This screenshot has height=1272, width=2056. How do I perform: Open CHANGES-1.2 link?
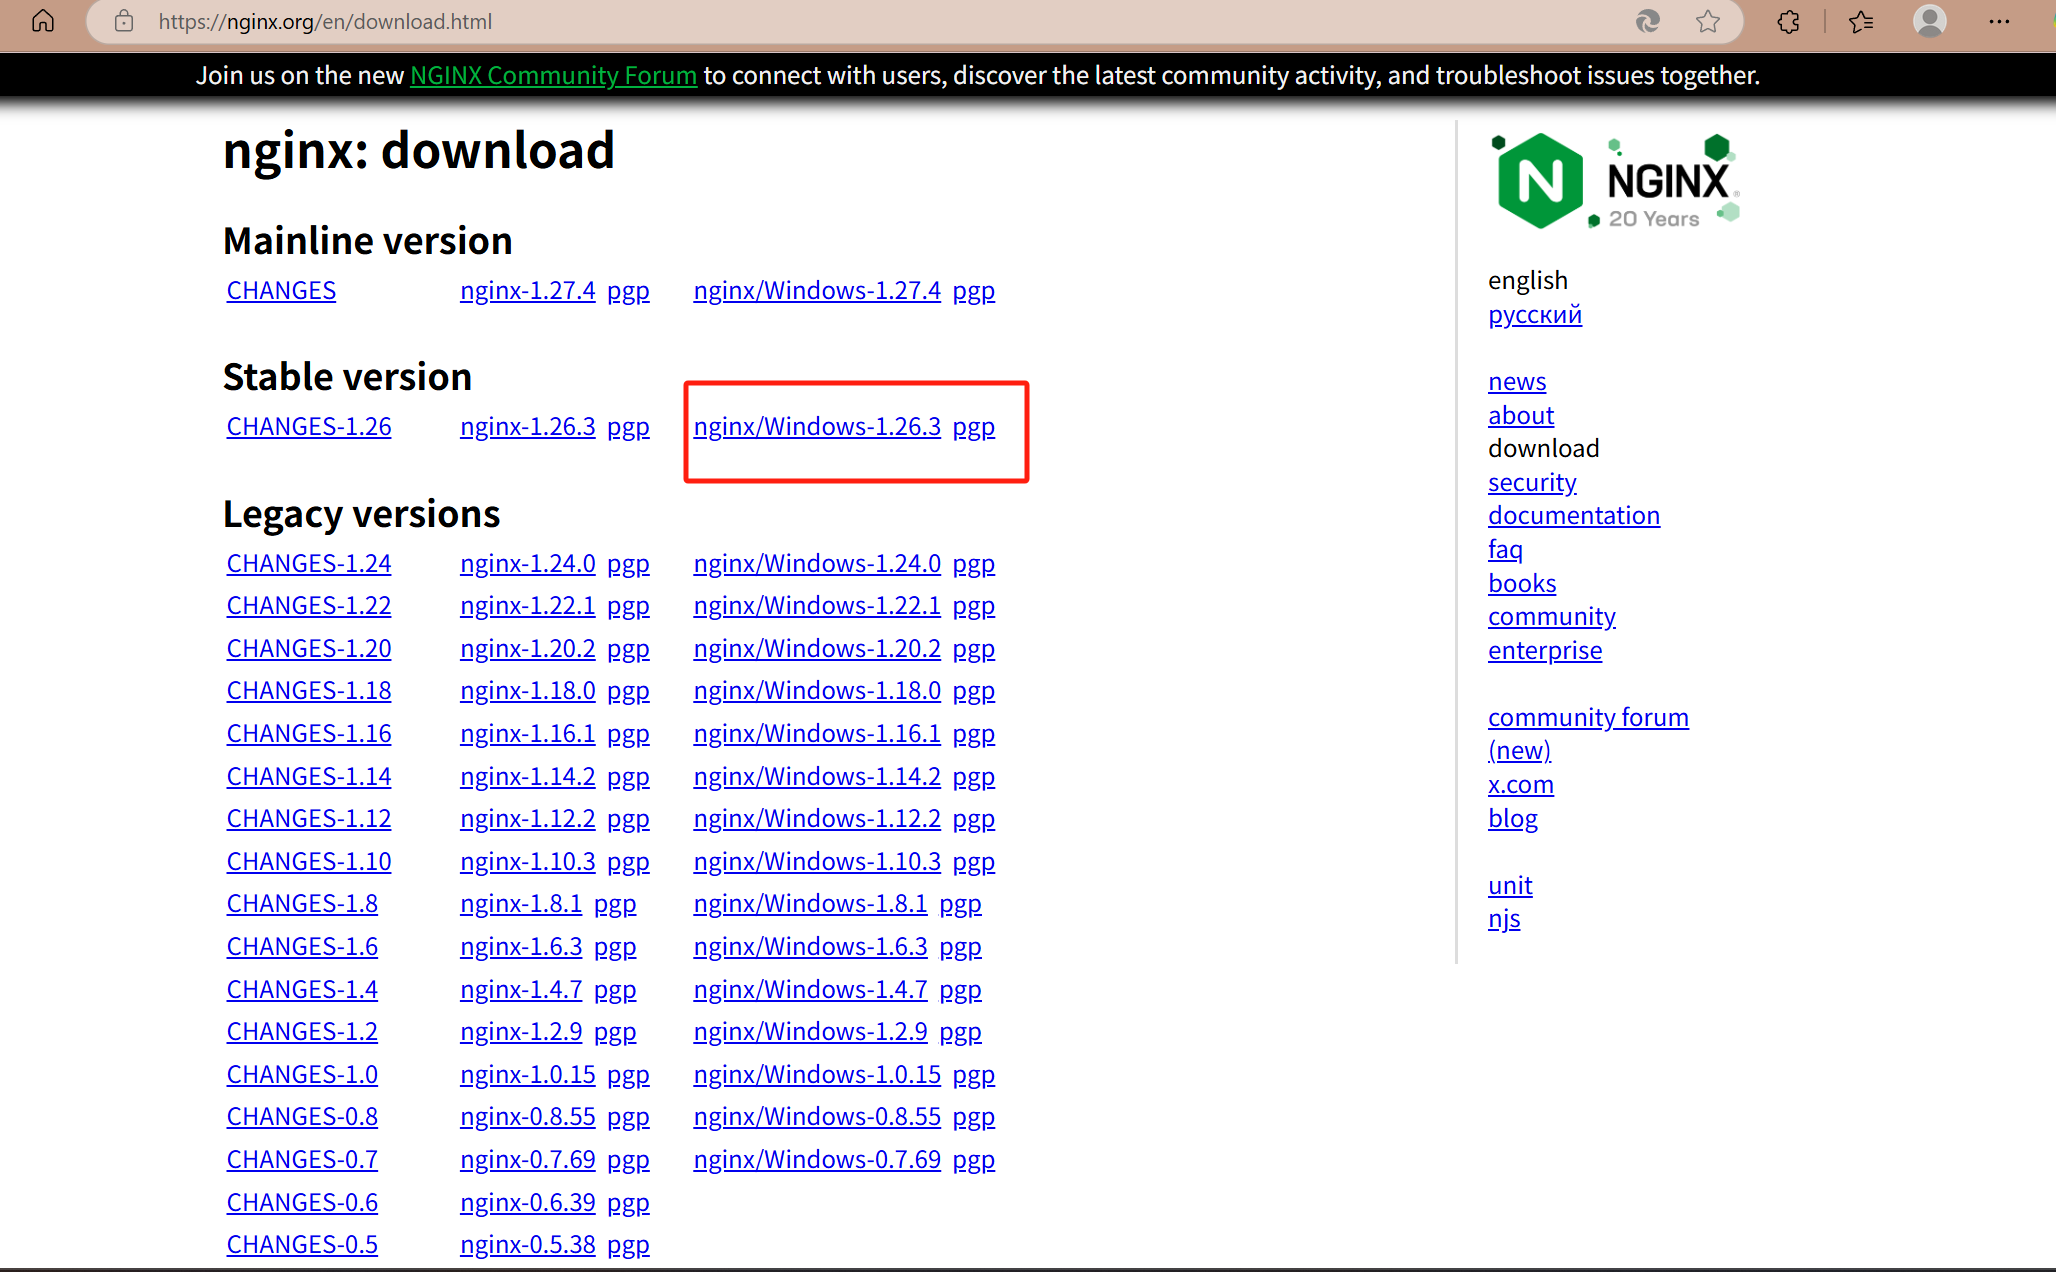tap(302, 1031)
